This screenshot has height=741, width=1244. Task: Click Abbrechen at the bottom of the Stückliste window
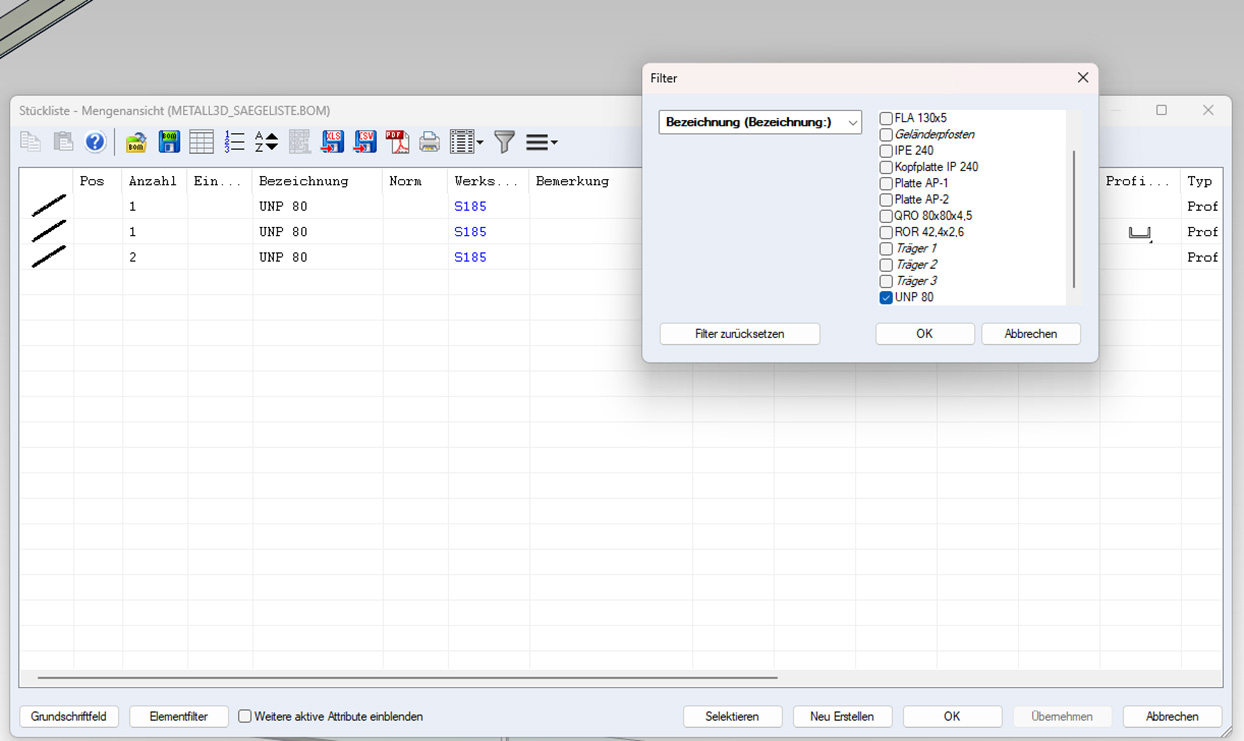pyautogui.click(x=1172, y=716)
